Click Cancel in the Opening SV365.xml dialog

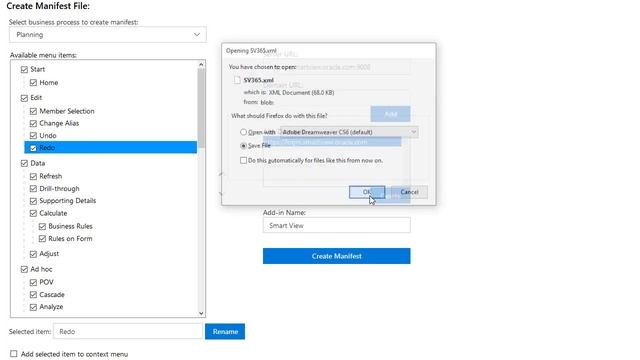click(x=409, y=192)
